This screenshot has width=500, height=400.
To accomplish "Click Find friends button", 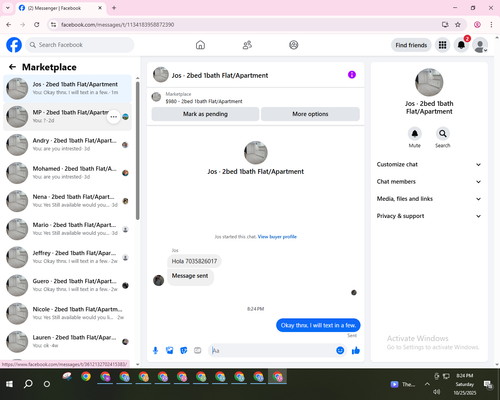I will click(411, 45).
